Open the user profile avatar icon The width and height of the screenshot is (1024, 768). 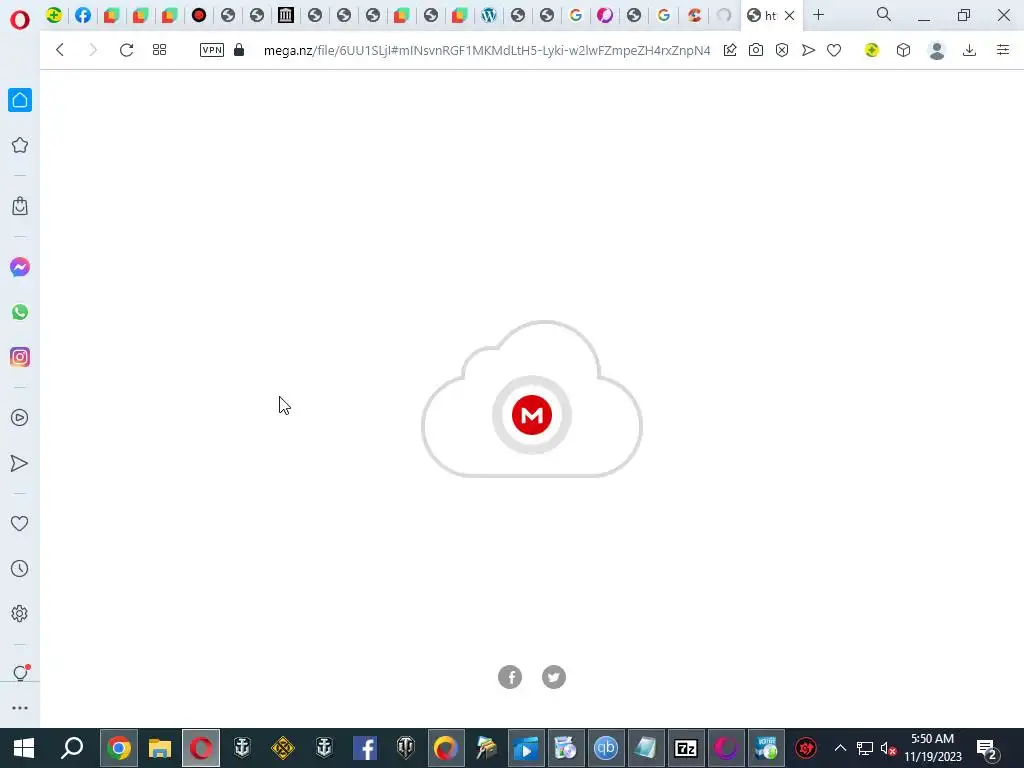(x=936, y=50)
